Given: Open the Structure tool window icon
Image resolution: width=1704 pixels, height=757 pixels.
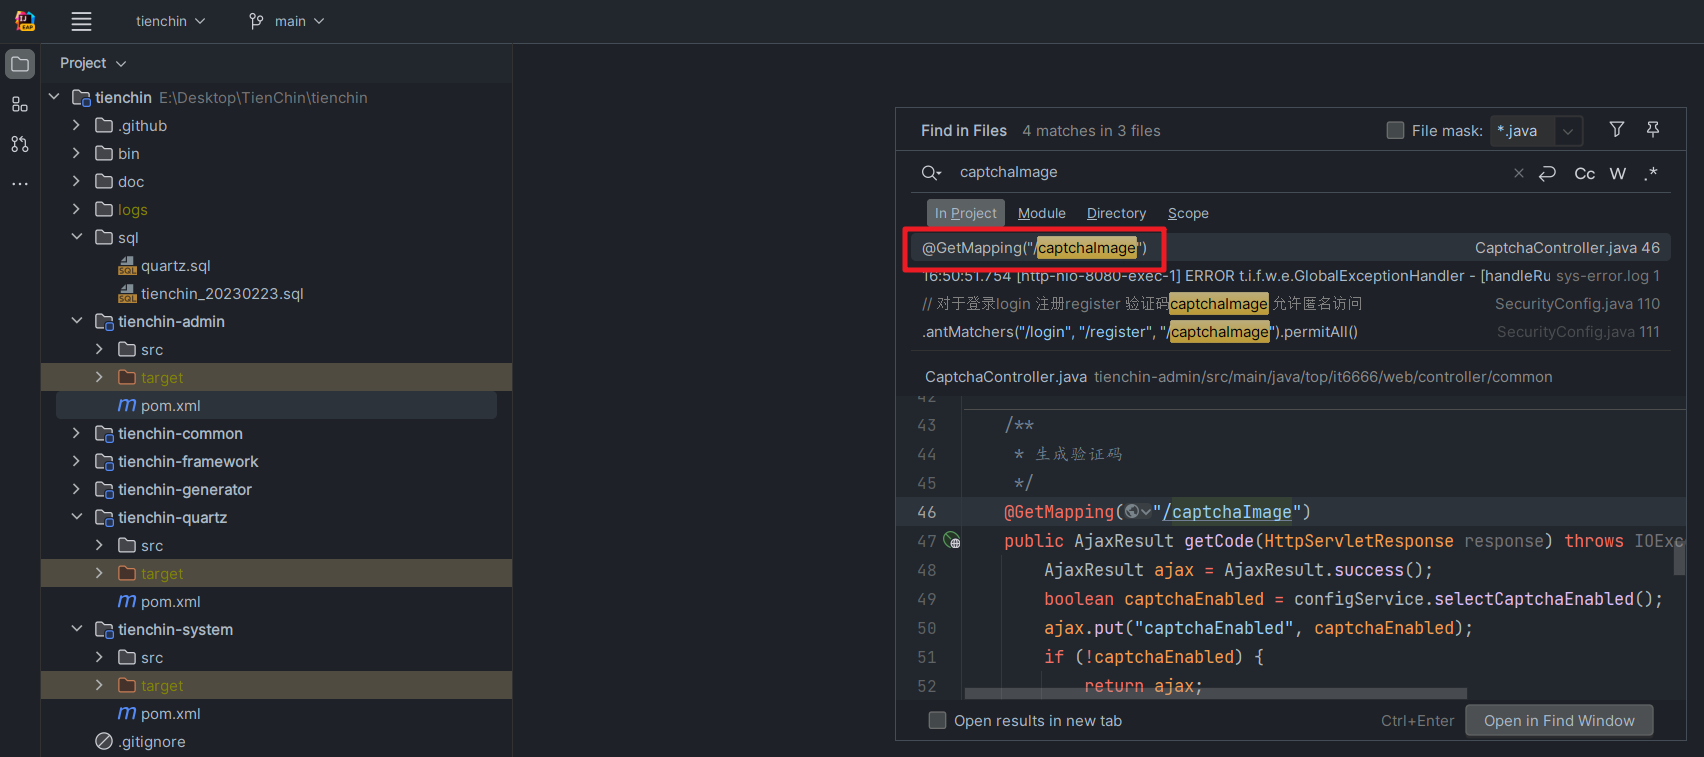Looking at the screenshot, I should click(x=20, y=104).
